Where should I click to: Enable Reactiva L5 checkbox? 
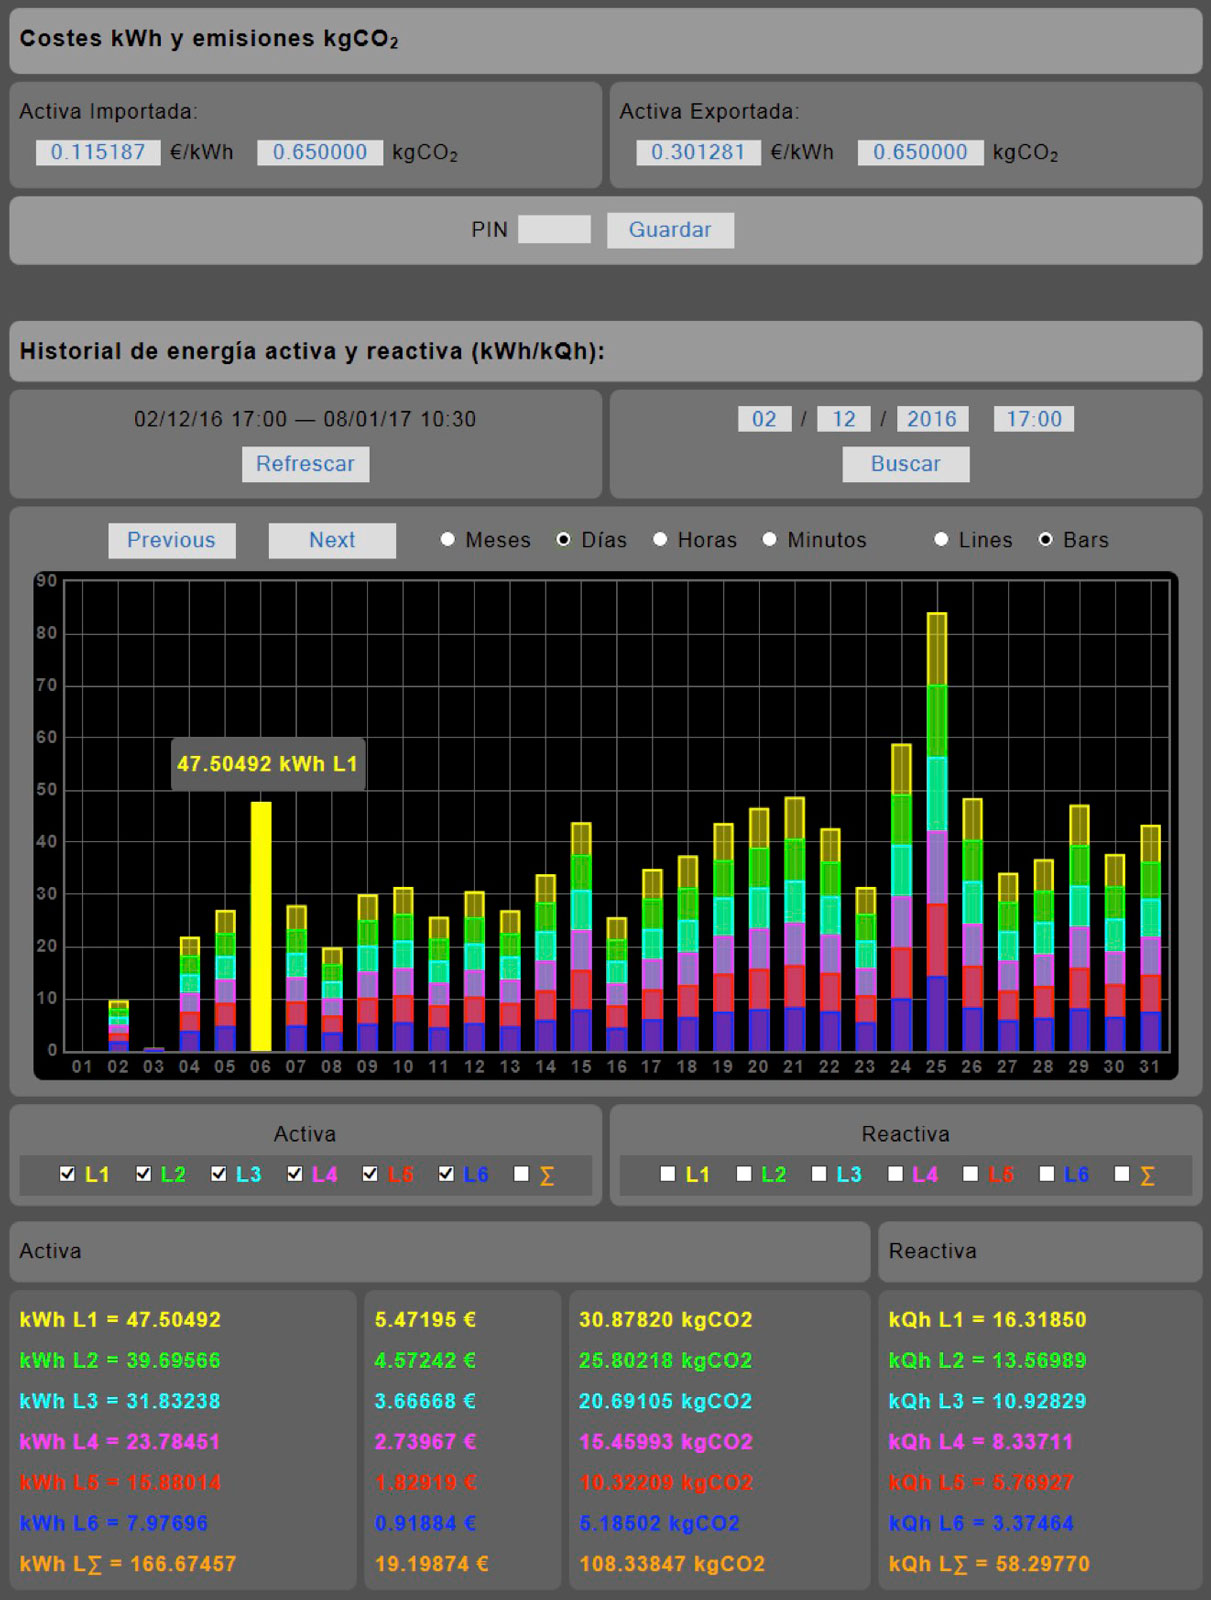coord(970,1174)
